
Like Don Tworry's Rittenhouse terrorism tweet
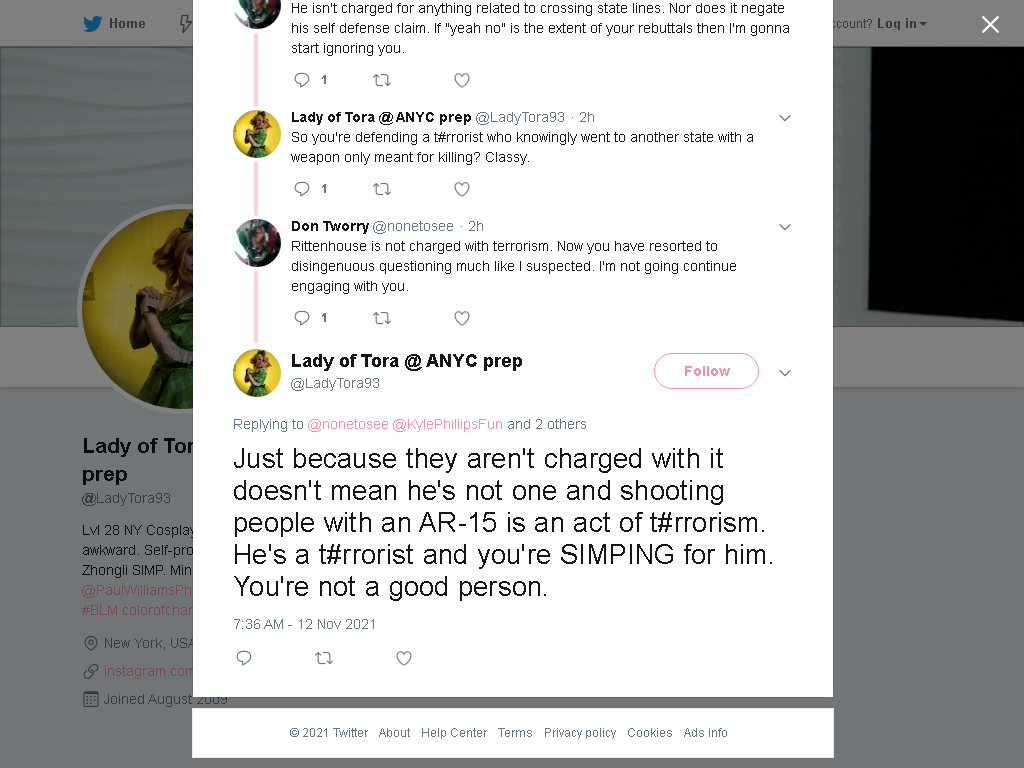coord(462,318)
